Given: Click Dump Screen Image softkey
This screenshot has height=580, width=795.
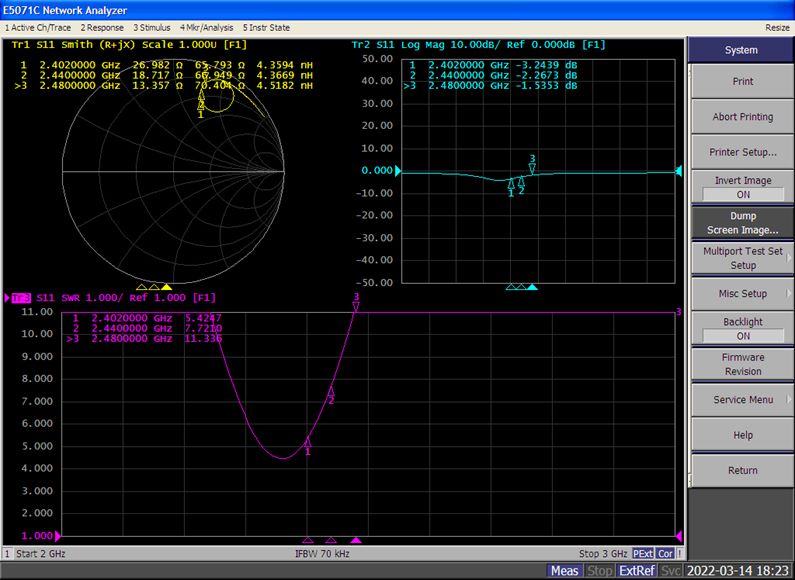Looking at the screenshot, I should [743, 223].
